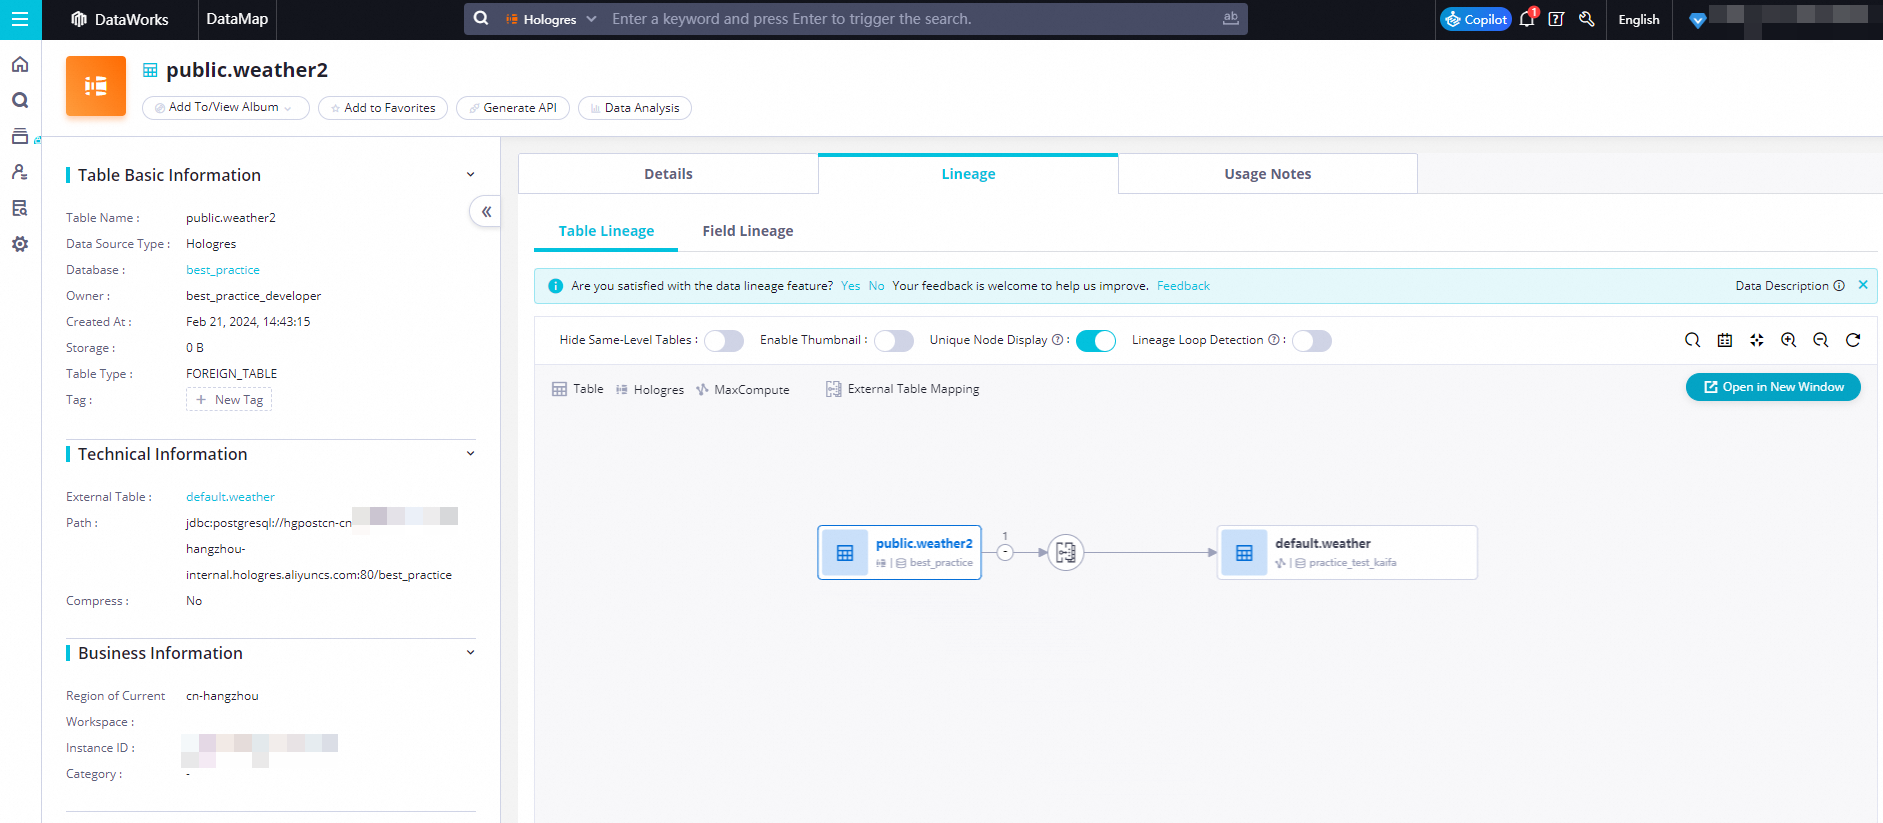Open the help question mark icon
The width and height of the screenshot is (1883, 823).
click(1556, 19)
